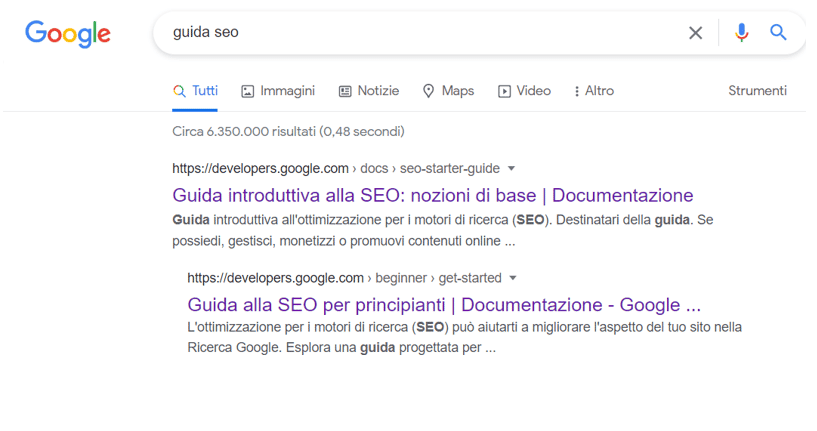Open the Strumenti search tools
Viewport: 817px width, 431px height.
tap(757, 91)
